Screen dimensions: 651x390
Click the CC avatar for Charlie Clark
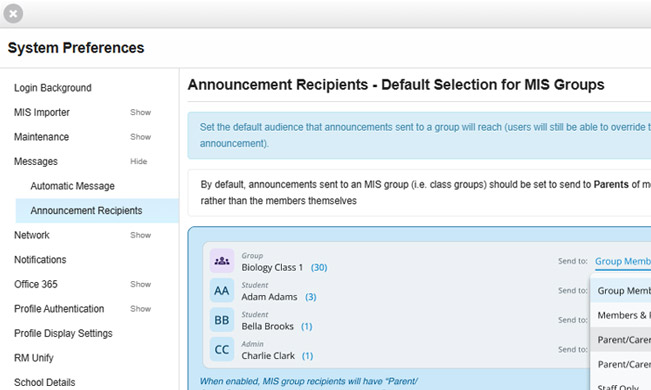pyautogui.click(x=222, y=349)
